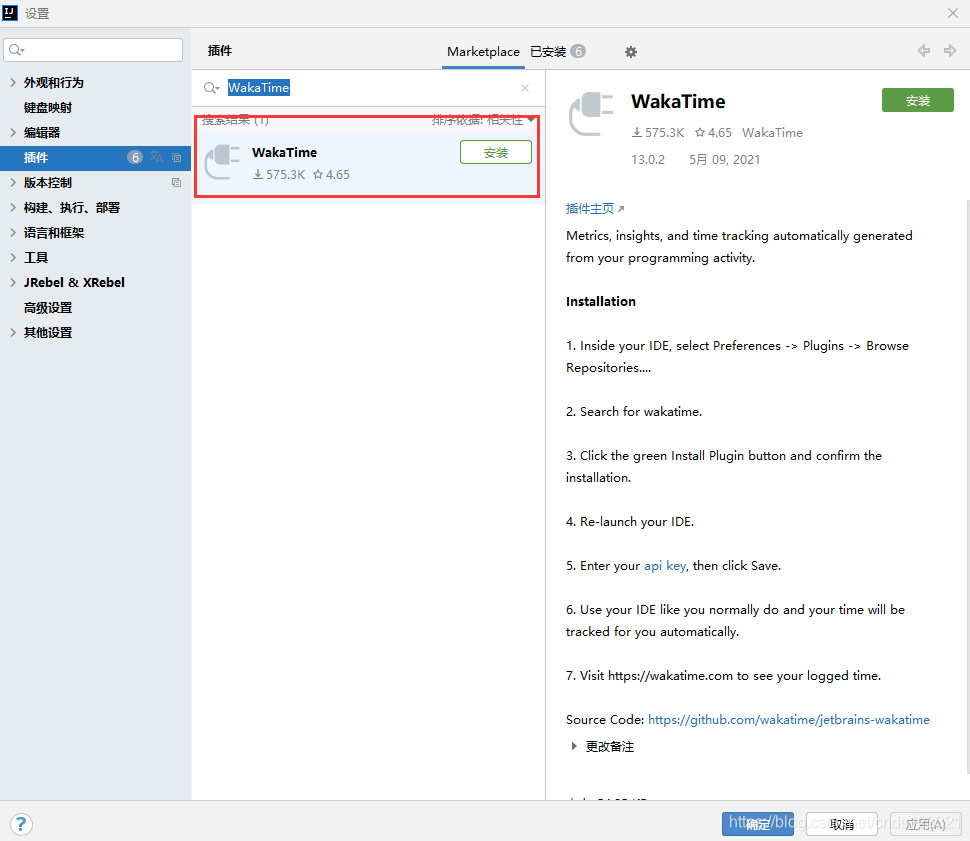Click the large WakaTime plugin logo in details

[x=591, y=113]
